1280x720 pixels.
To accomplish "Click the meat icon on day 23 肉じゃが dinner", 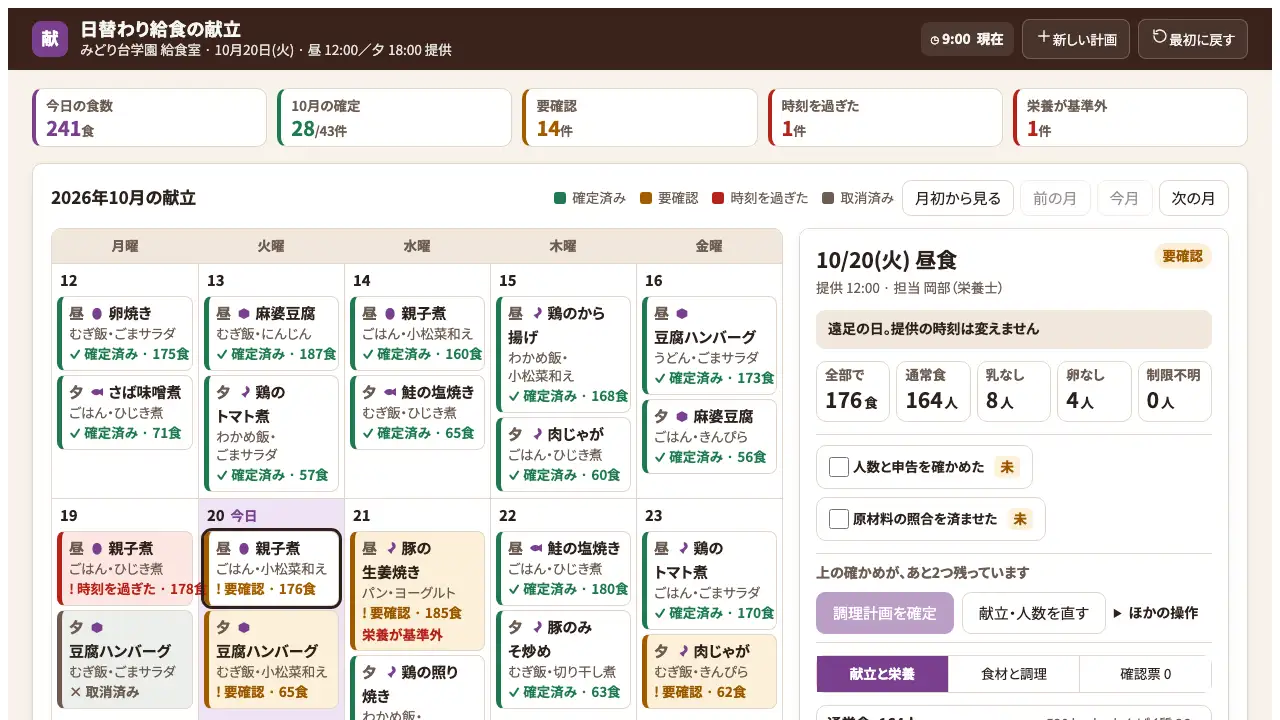I will click(682, 651).
